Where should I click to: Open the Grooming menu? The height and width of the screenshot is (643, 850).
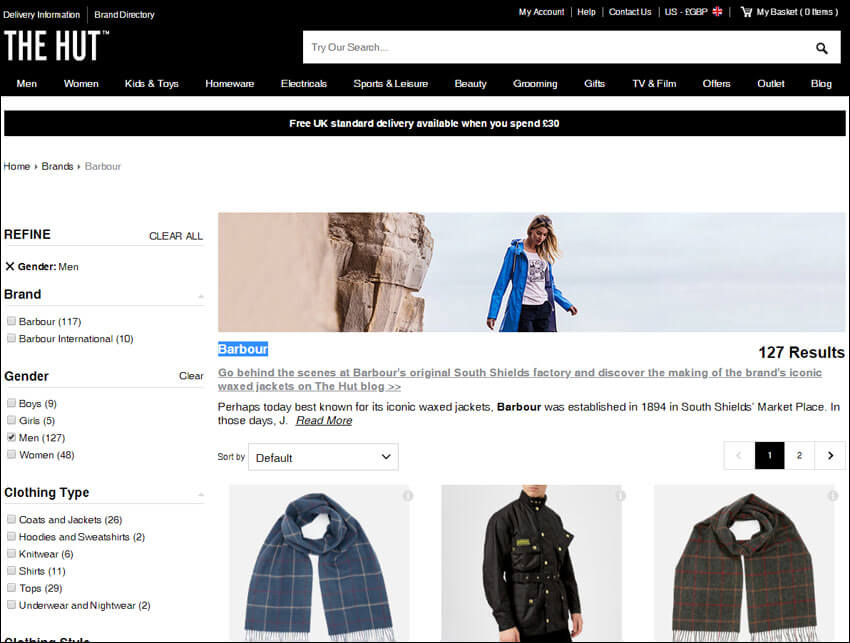click(535, 83)
